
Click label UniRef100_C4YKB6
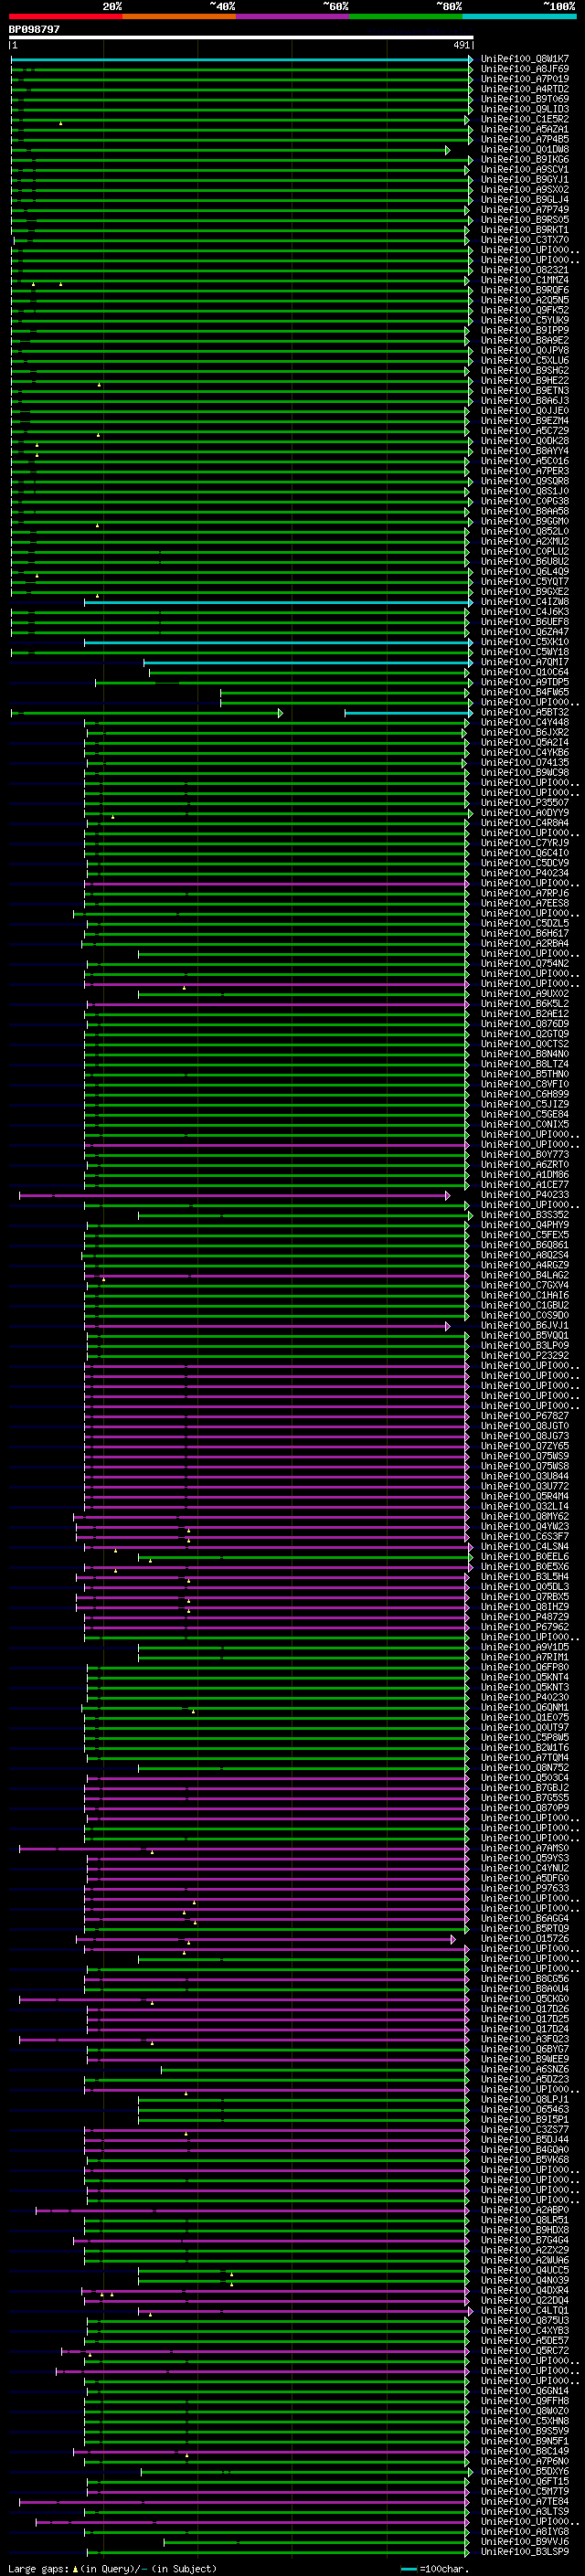click(525, 752)
